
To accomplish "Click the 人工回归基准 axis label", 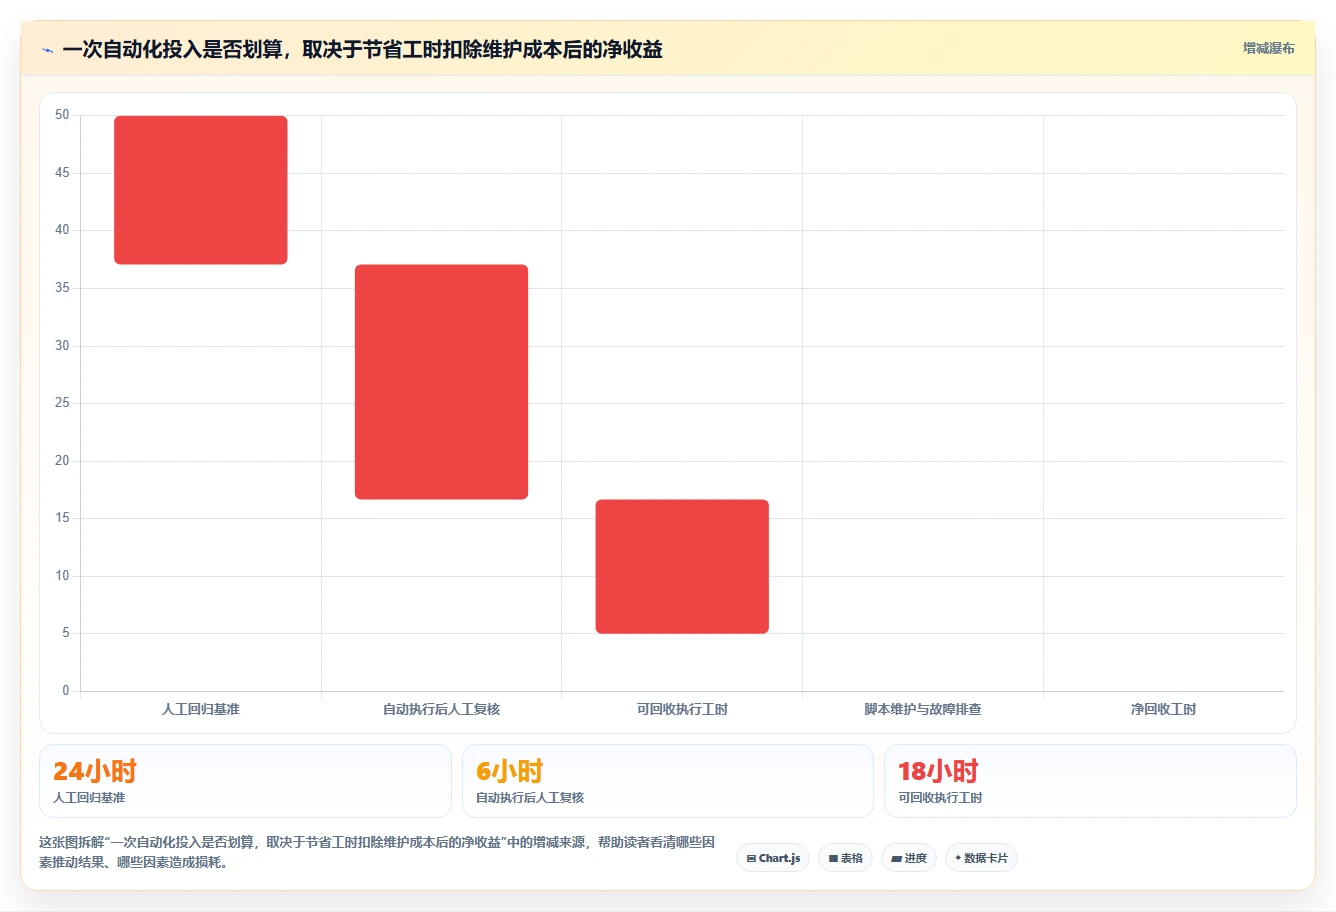I will (201, 709).
